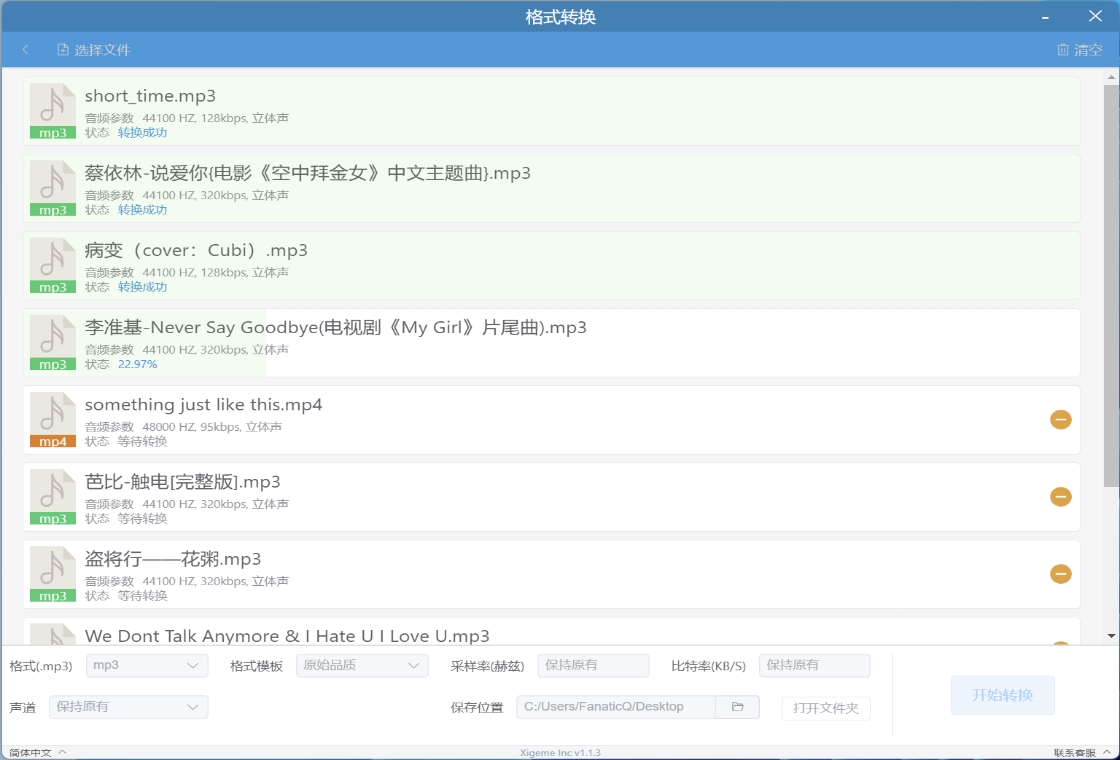Viewport: 1120px width, 760px height.
Task: Click the 22.97% progress status
Action: pos(137,364)
